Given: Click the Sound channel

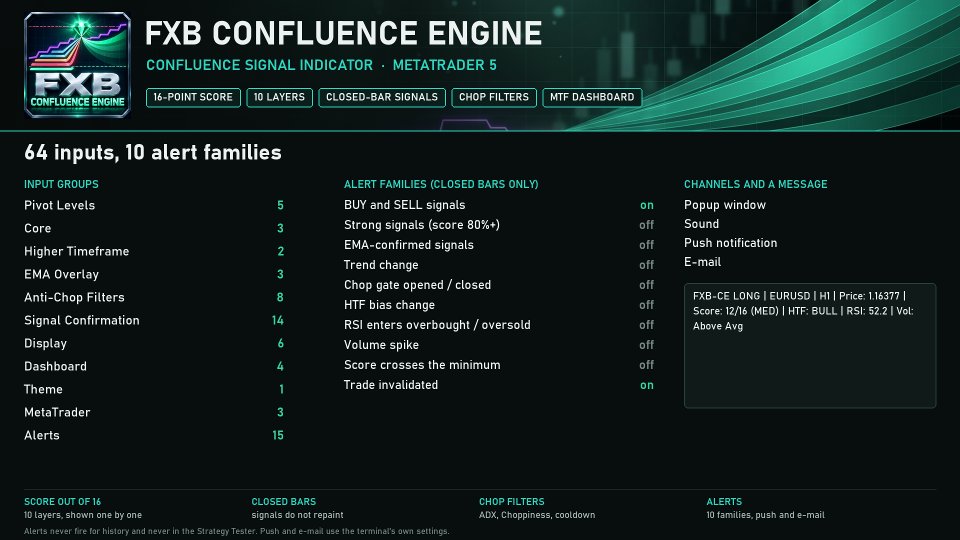Looking at the screenshot, I should coord(702,224).
